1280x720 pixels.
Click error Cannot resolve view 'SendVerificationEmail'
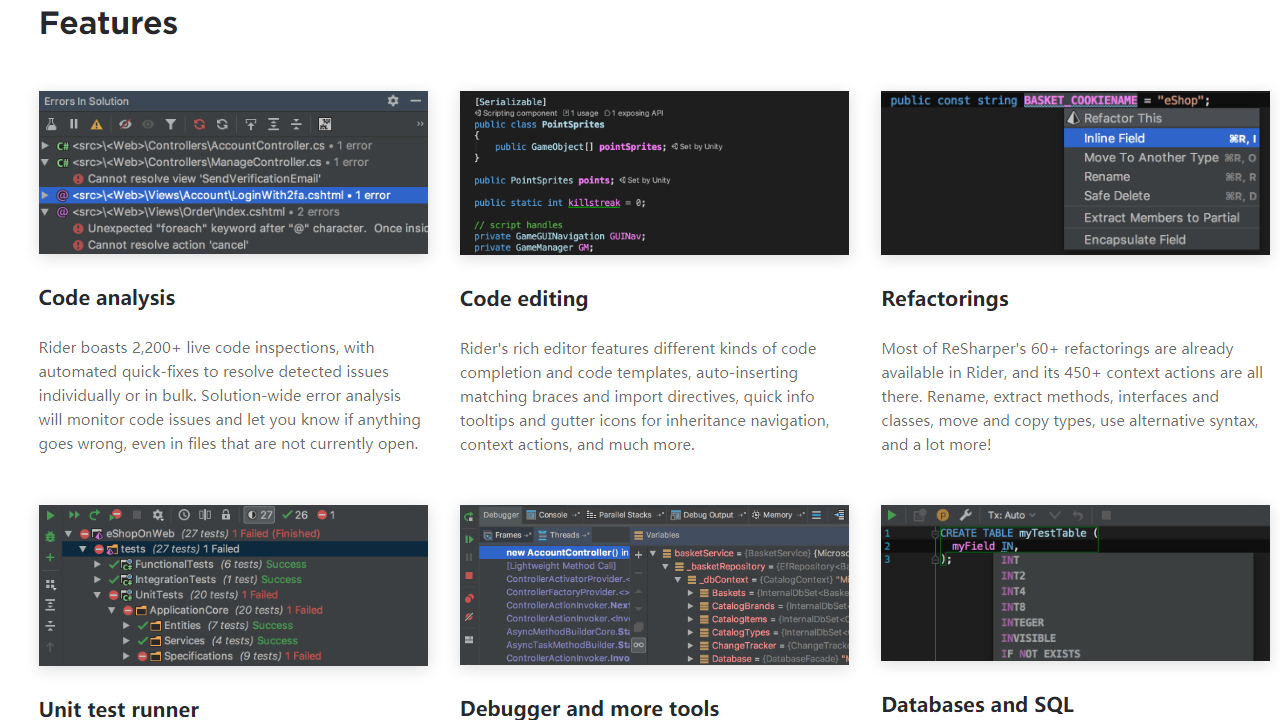pyautogui.click(x=195, y=178)
